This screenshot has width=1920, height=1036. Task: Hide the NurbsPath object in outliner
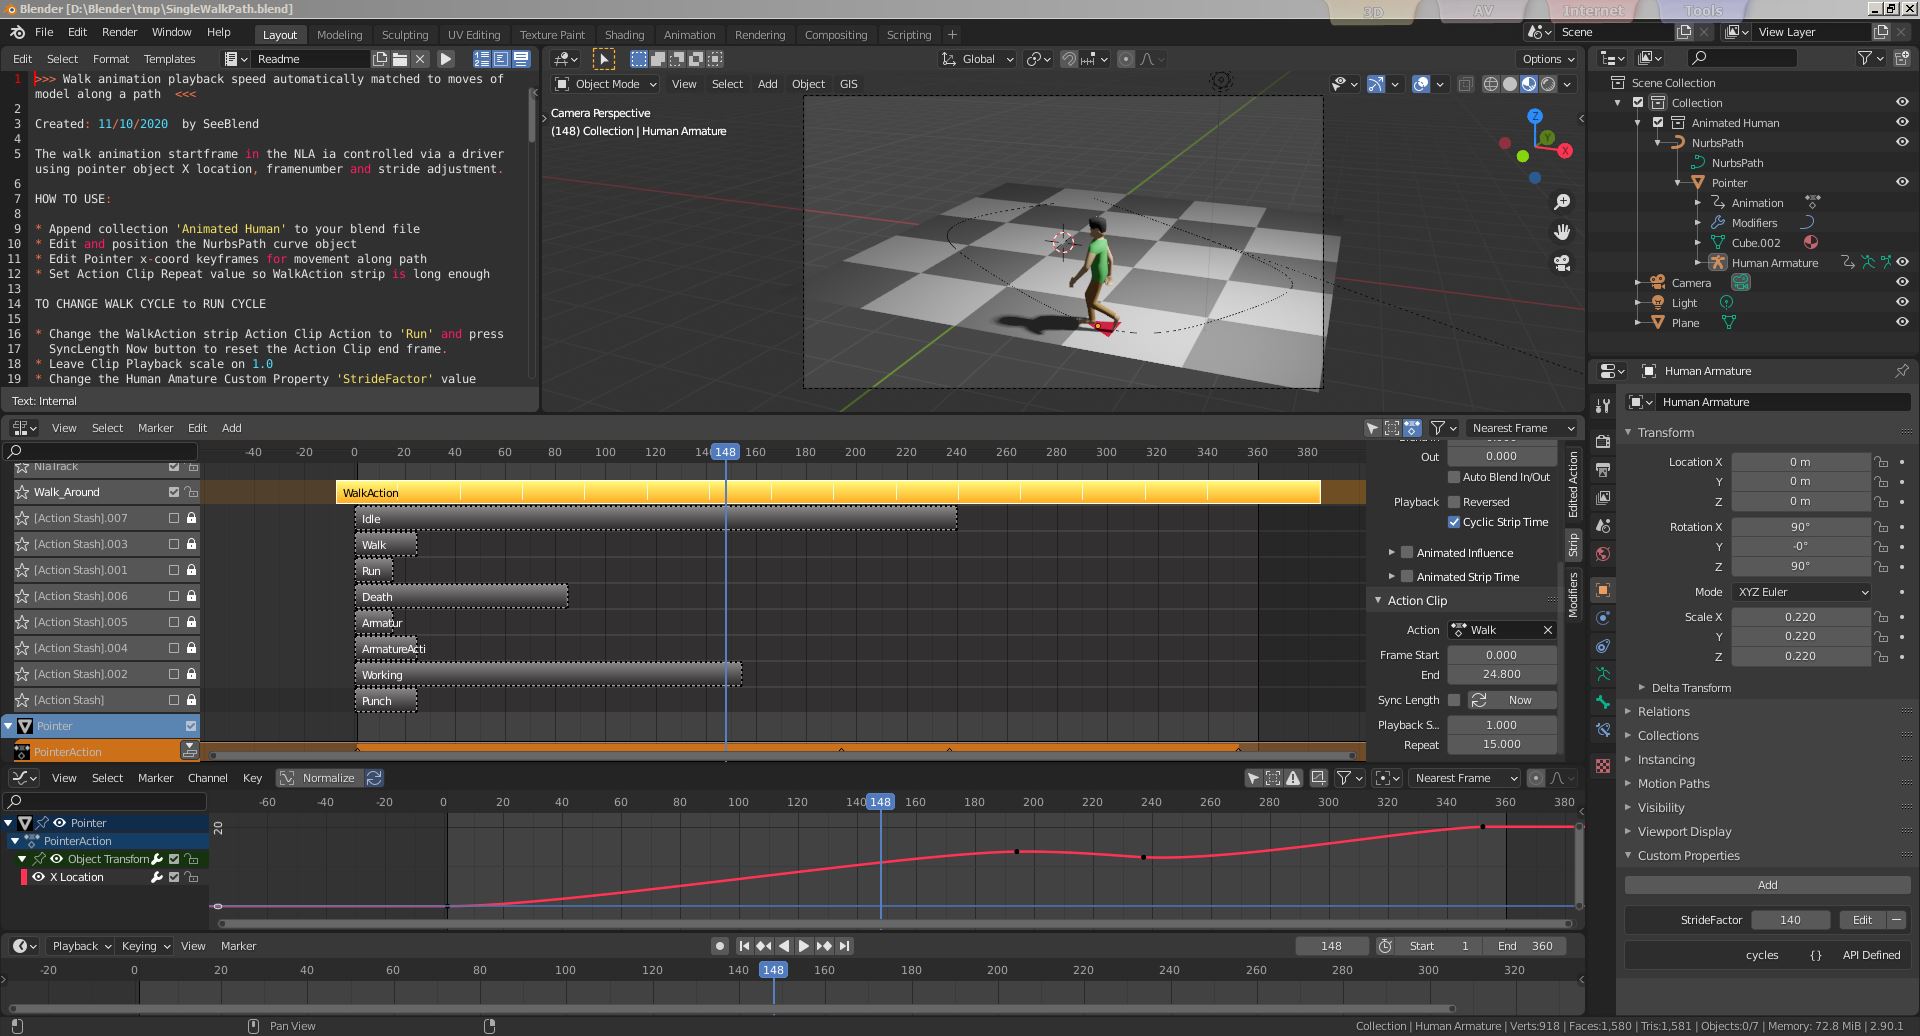[x=1902, y=142]
